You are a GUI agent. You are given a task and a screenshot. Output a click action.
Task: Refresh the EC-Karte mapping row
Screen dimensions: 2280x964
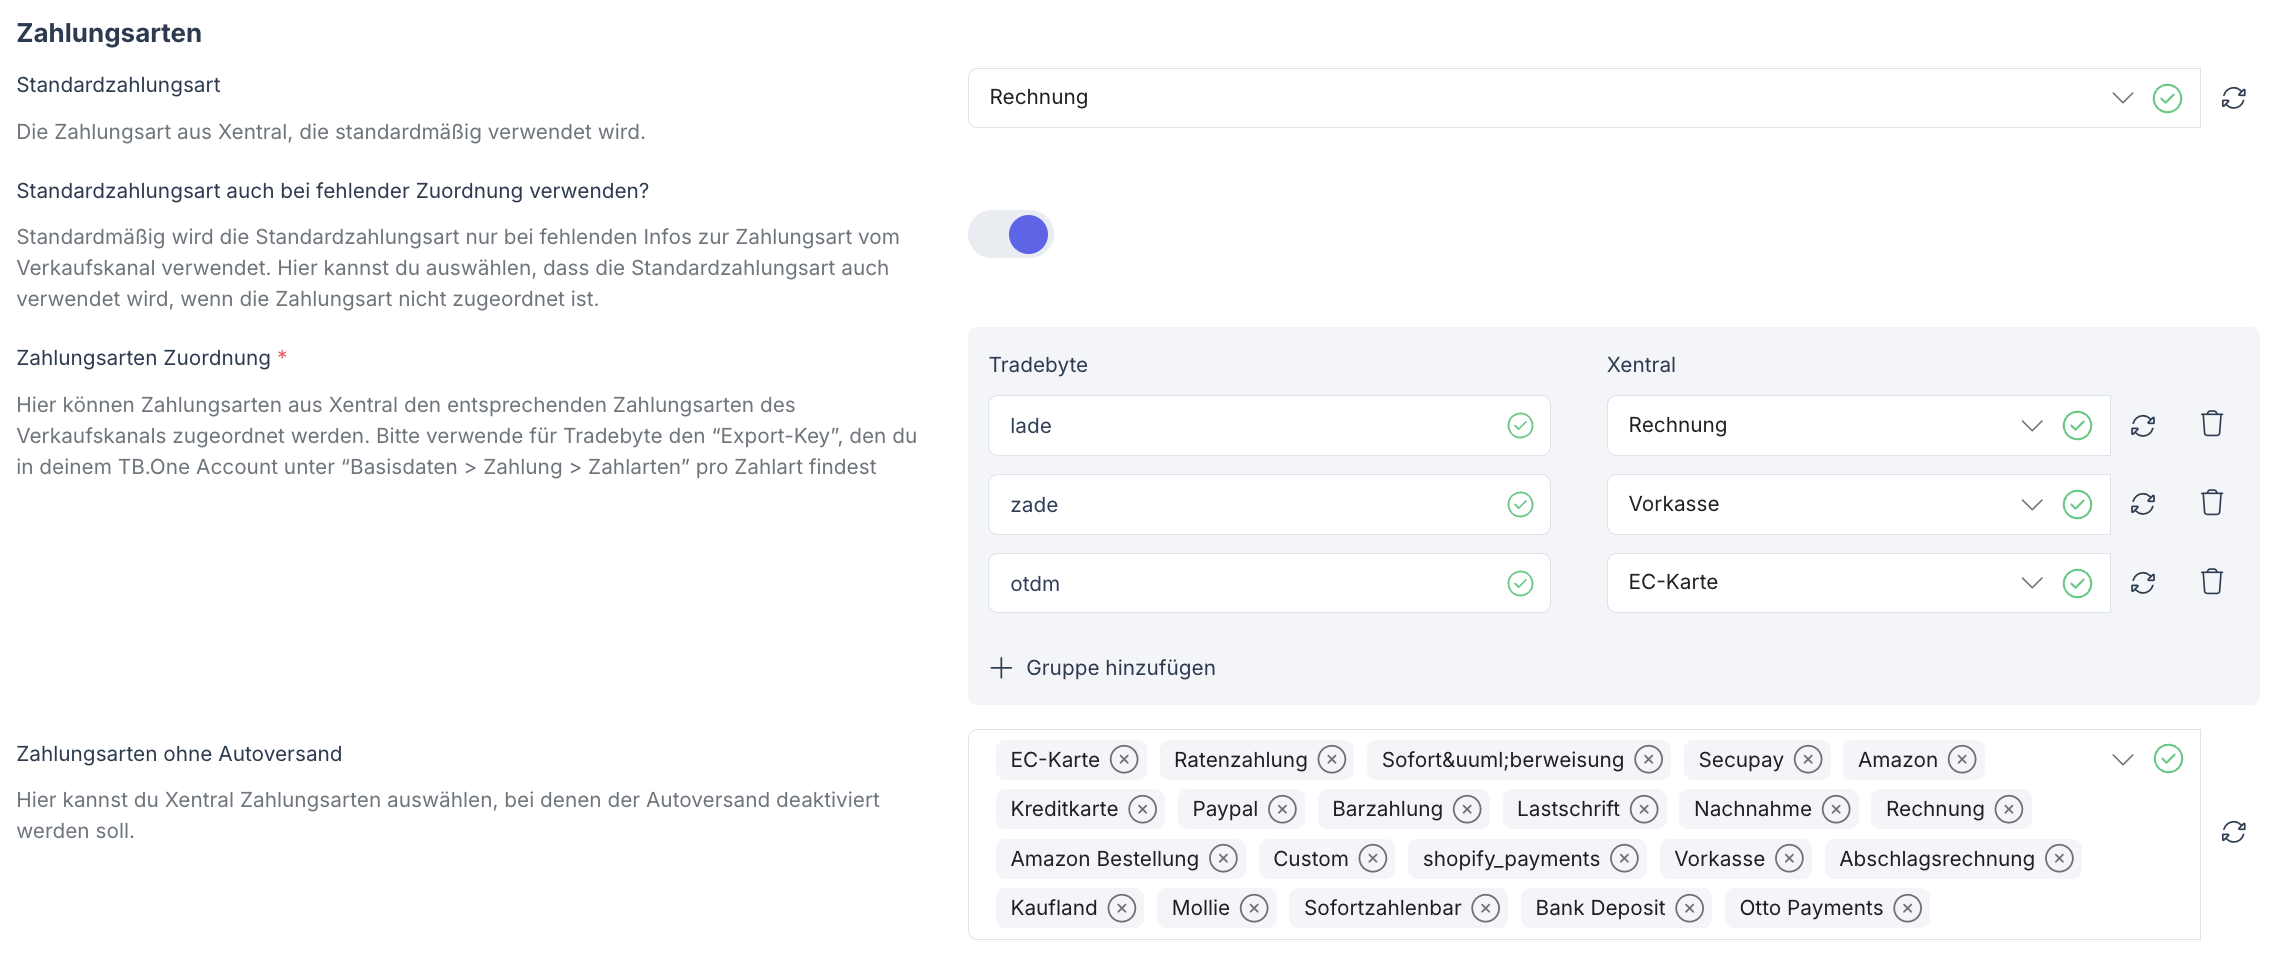[x=2142, y=581]
